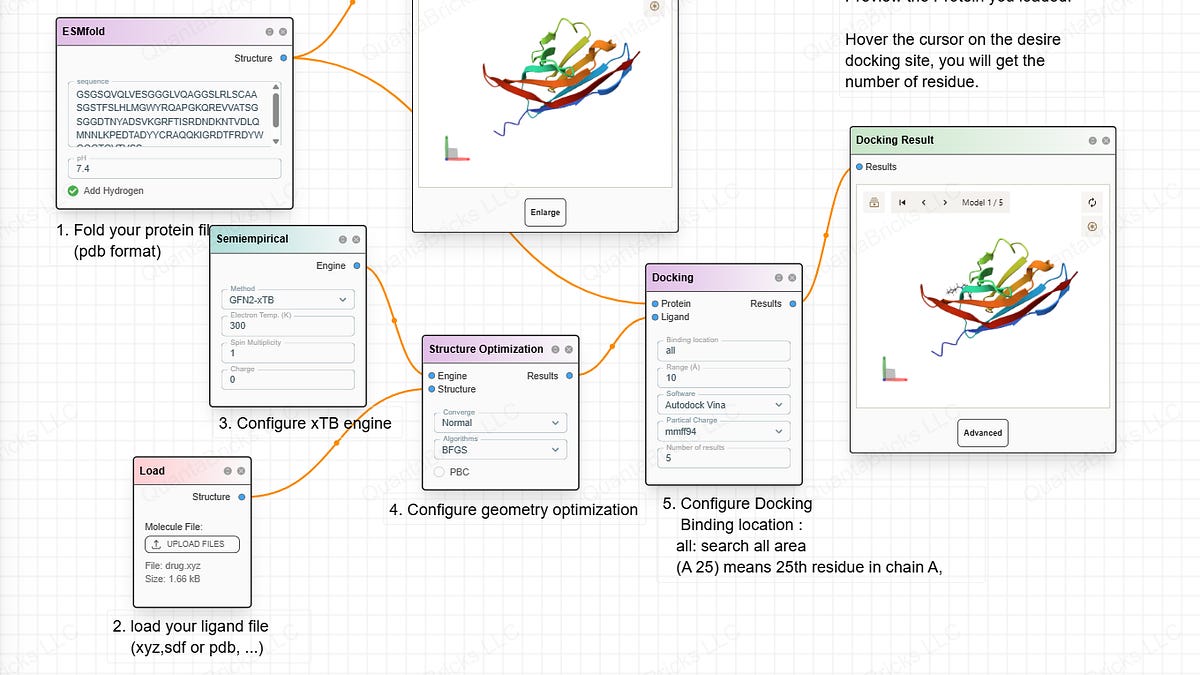The height and width of the screenshot is (675, 1200).
Task: Click the Docking Protein input port
Action: (655, 303)
